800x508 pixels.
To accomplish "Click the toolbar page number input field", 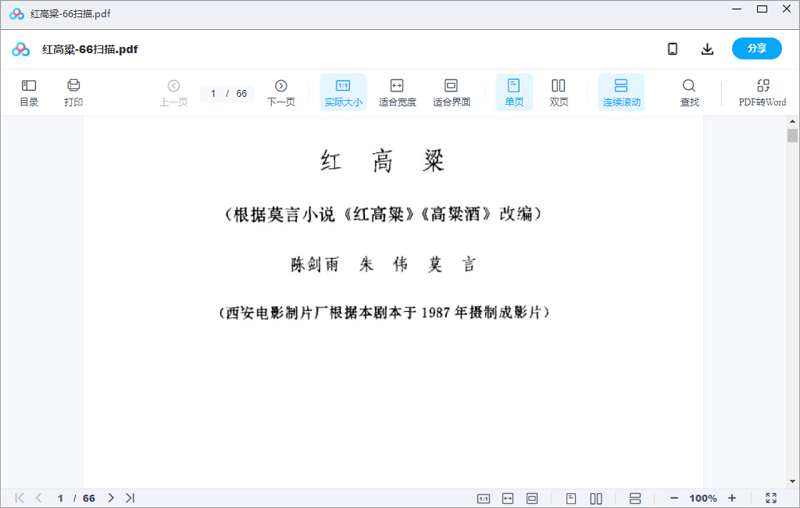I will click(215, 94).
